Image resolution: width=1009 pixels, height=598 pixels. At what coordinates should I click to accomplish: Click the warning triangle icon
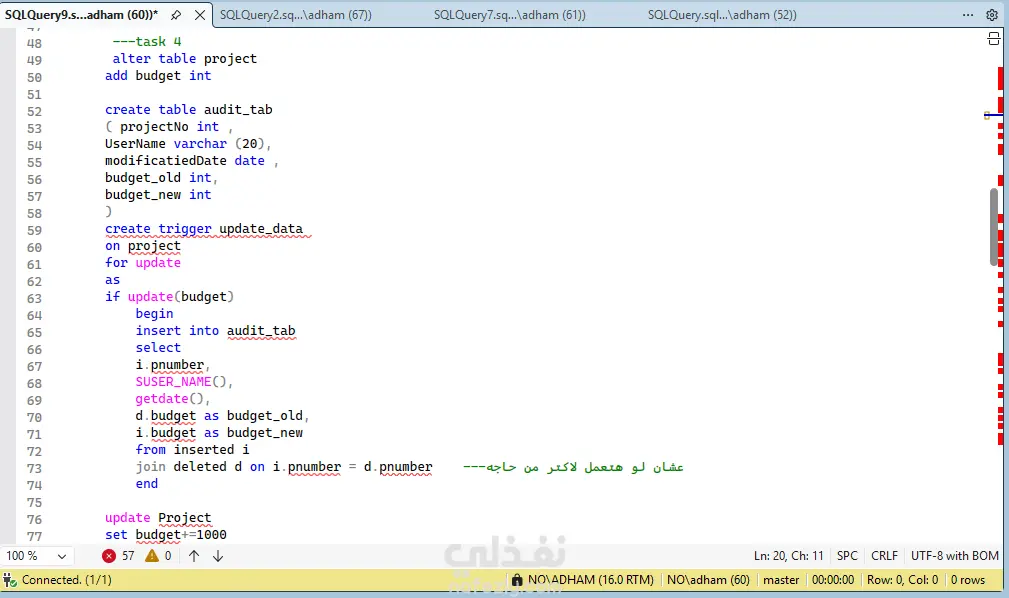(x=152, y=556)
